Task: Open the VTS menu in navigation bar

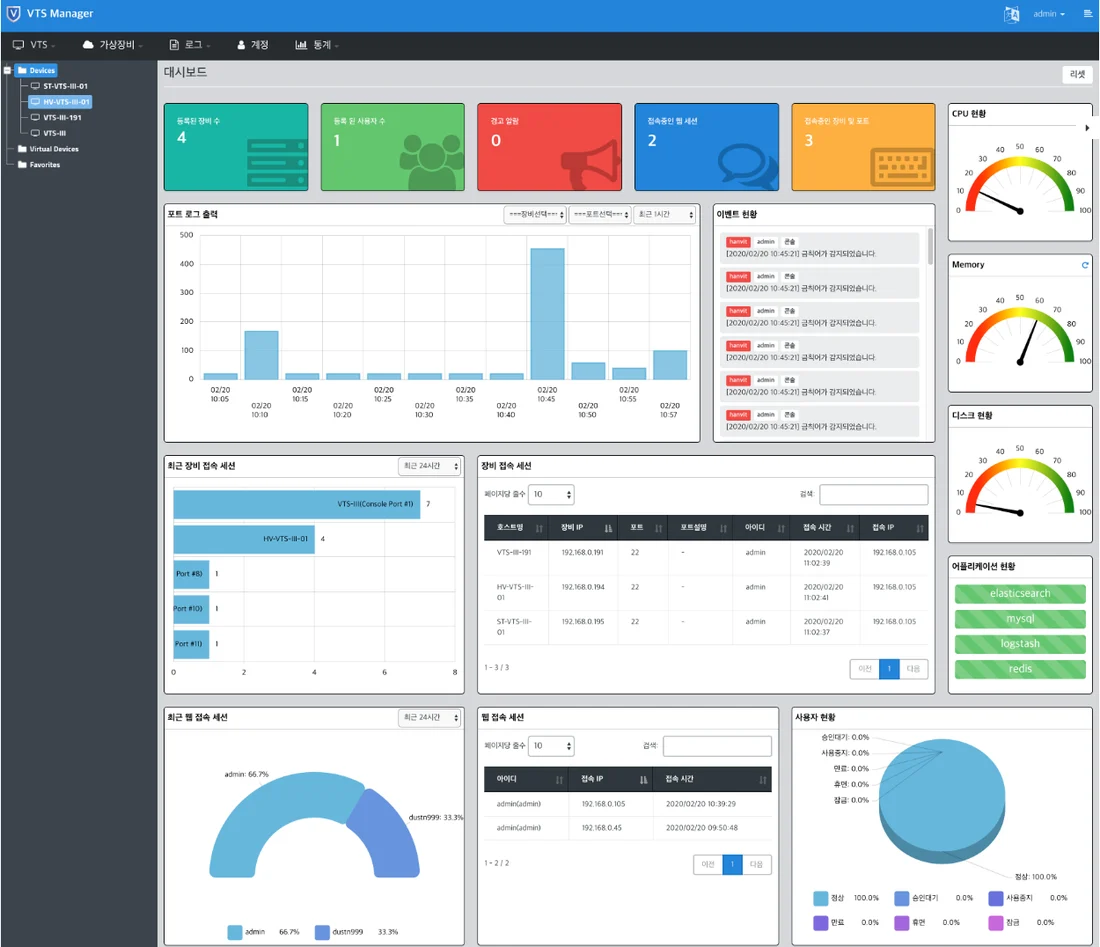Action: tap(34, 45)
